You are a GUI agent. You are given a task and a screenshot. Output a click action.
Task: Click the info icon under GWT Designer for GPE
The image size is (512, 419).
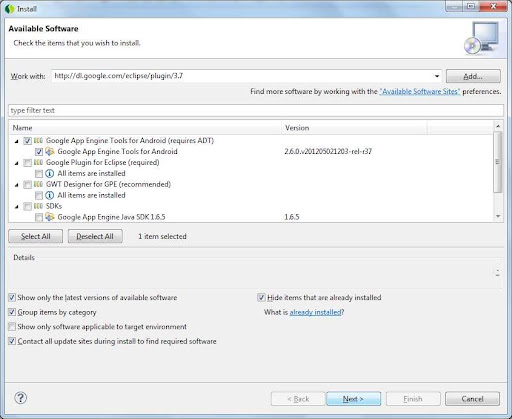[x=50, y=195]
